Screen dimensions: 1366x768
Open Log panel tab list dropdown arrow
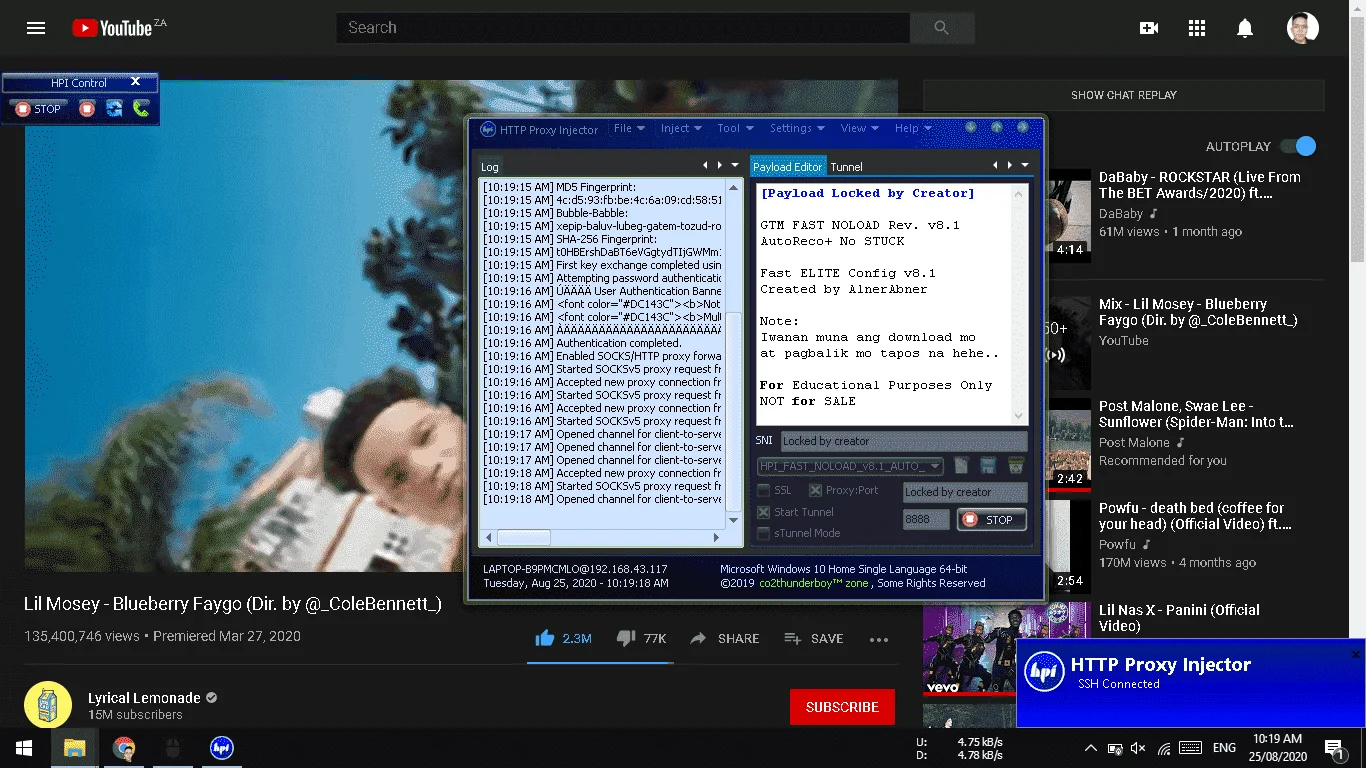point(735,165)
